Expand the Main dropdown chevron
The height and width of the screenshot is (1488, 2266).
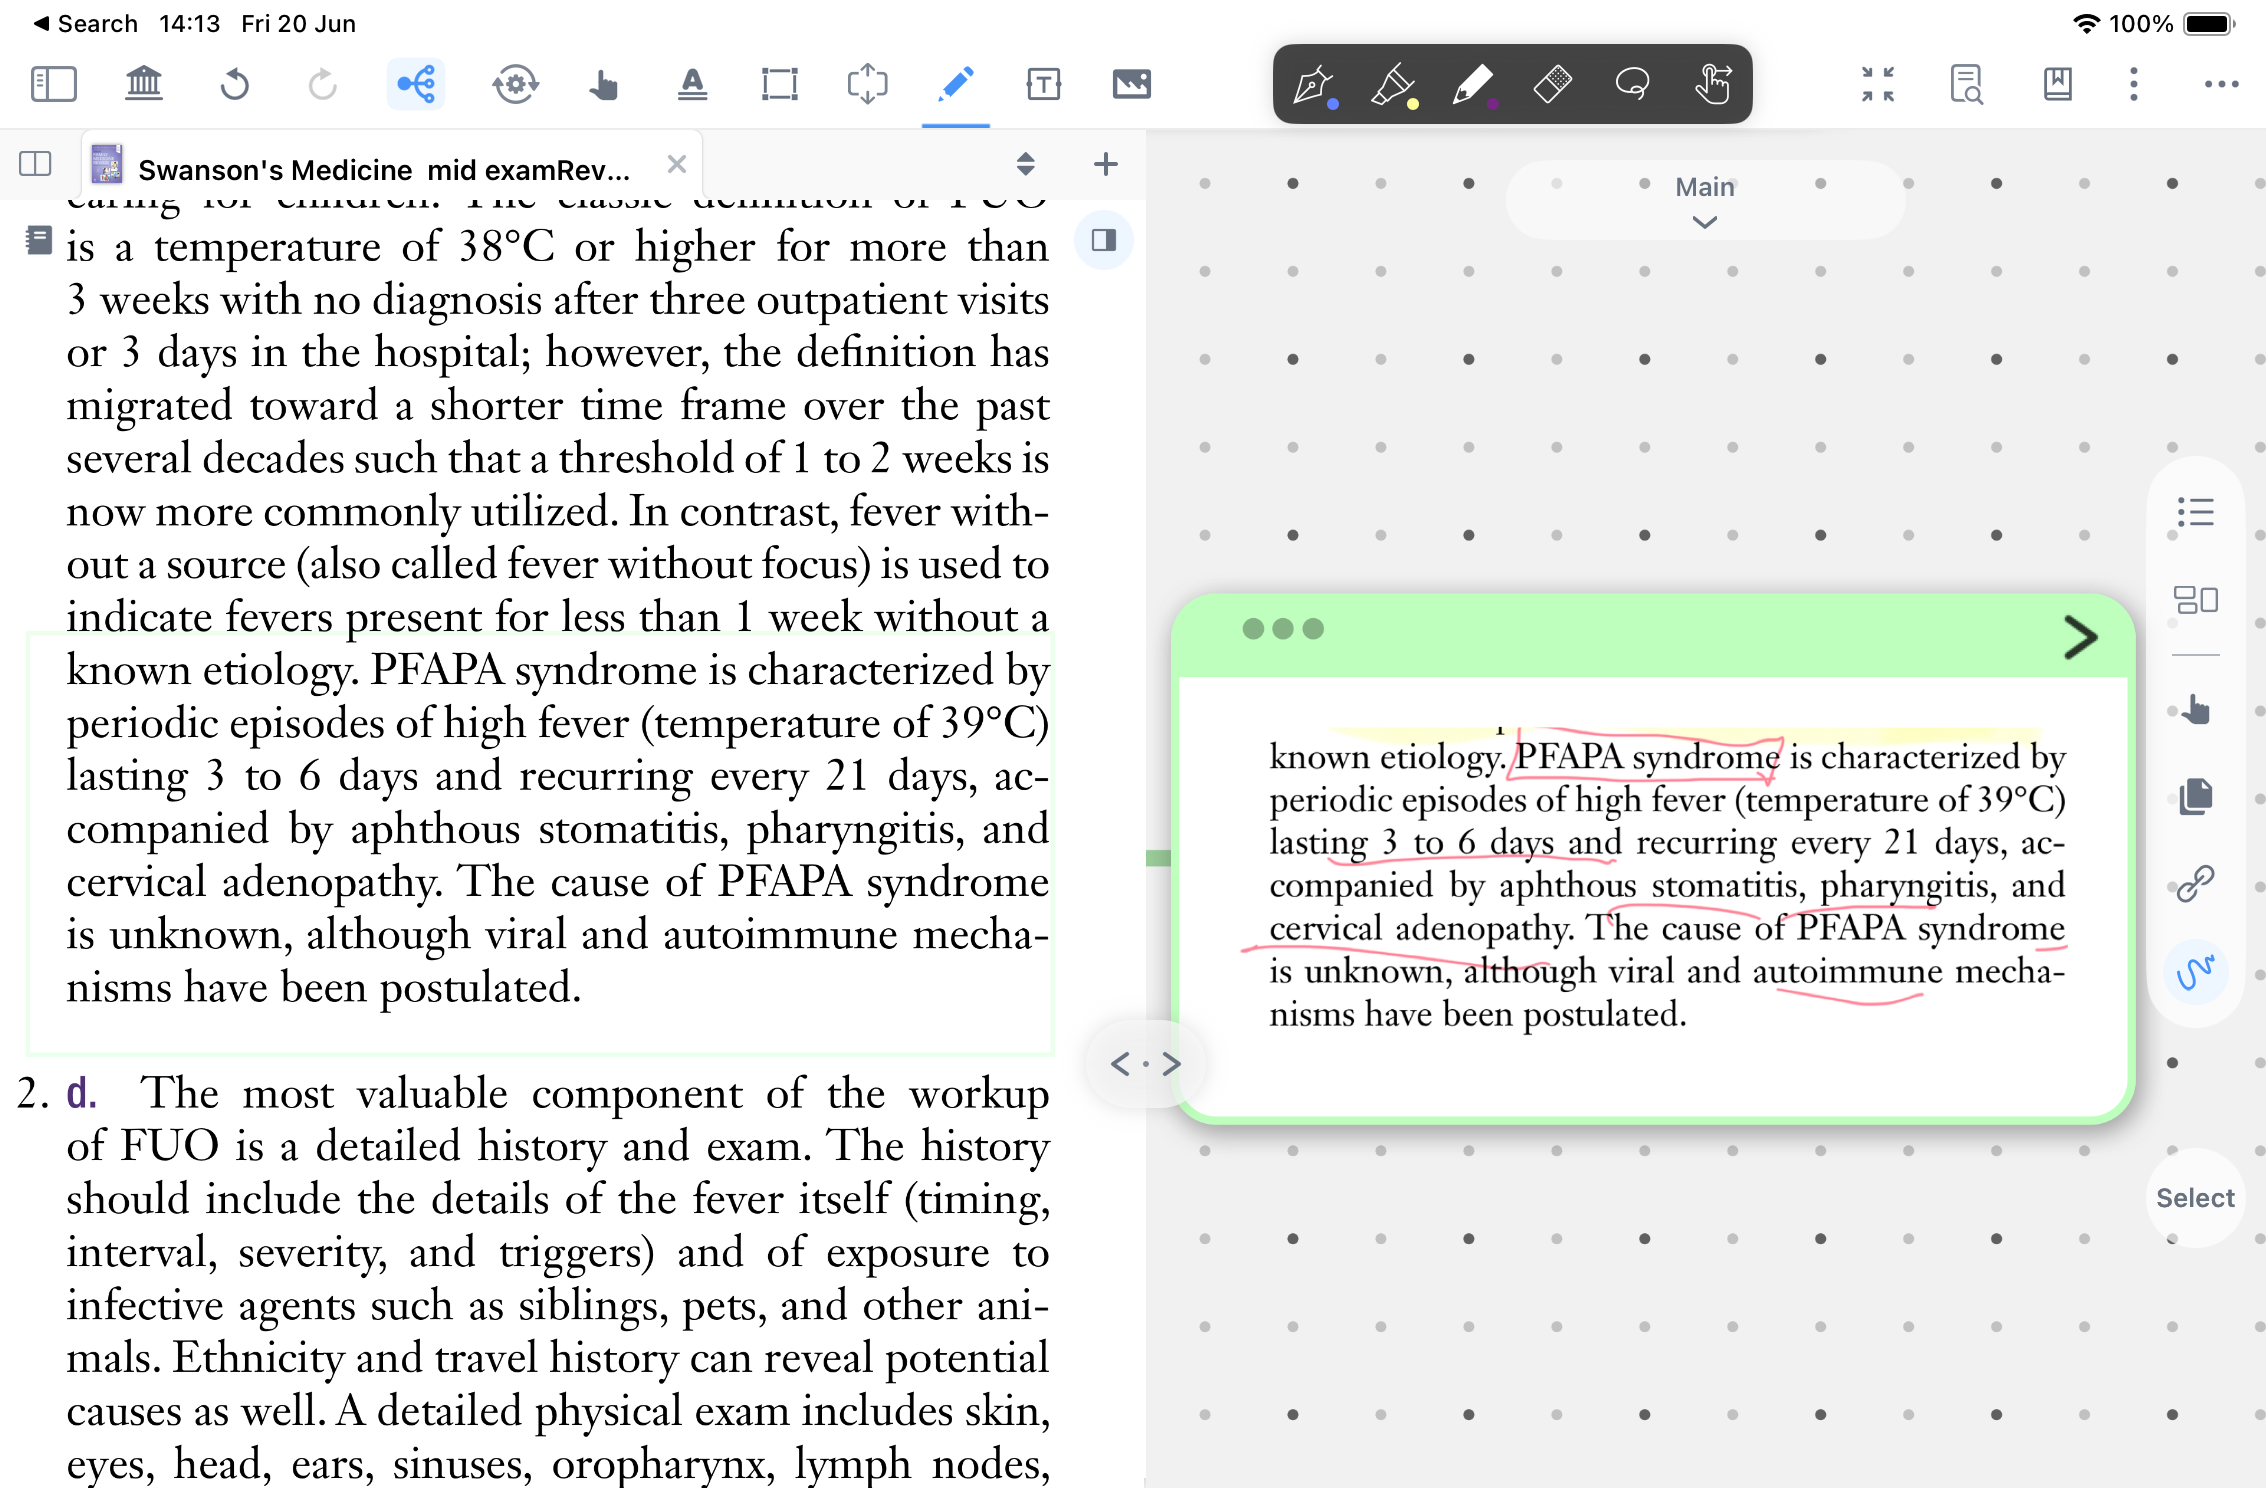pos(1704,222)
